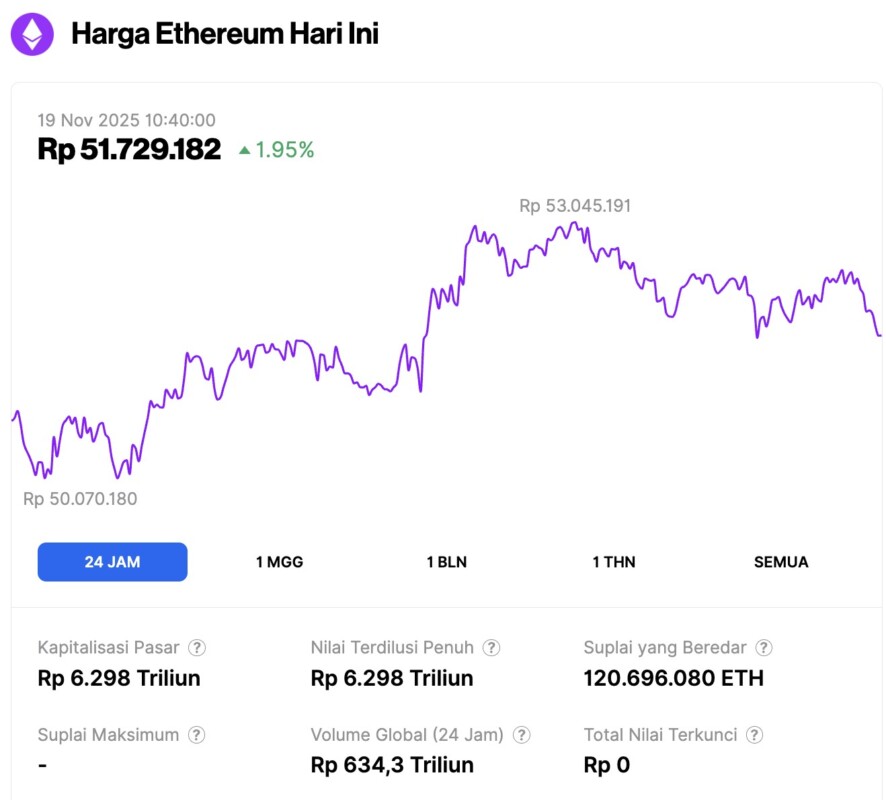The width and height of the screenshot is (886, 800).
Task: Click the Rp 634,3 Triliun volume value
Action: pyautogui.click(x=392, y=765)
